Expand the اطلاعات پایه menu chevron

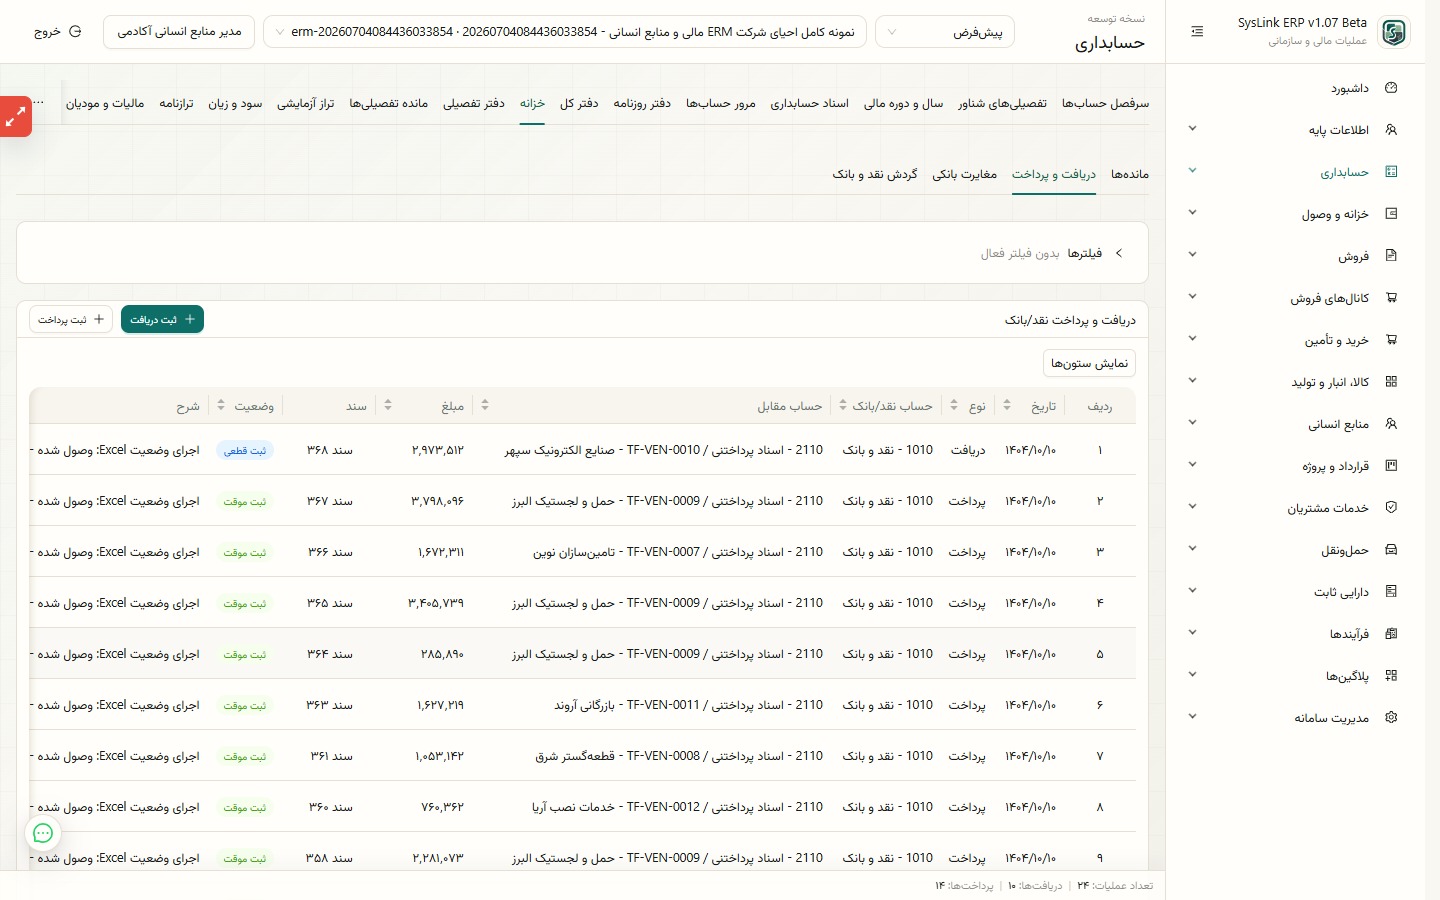click(x=1192, y=129)
